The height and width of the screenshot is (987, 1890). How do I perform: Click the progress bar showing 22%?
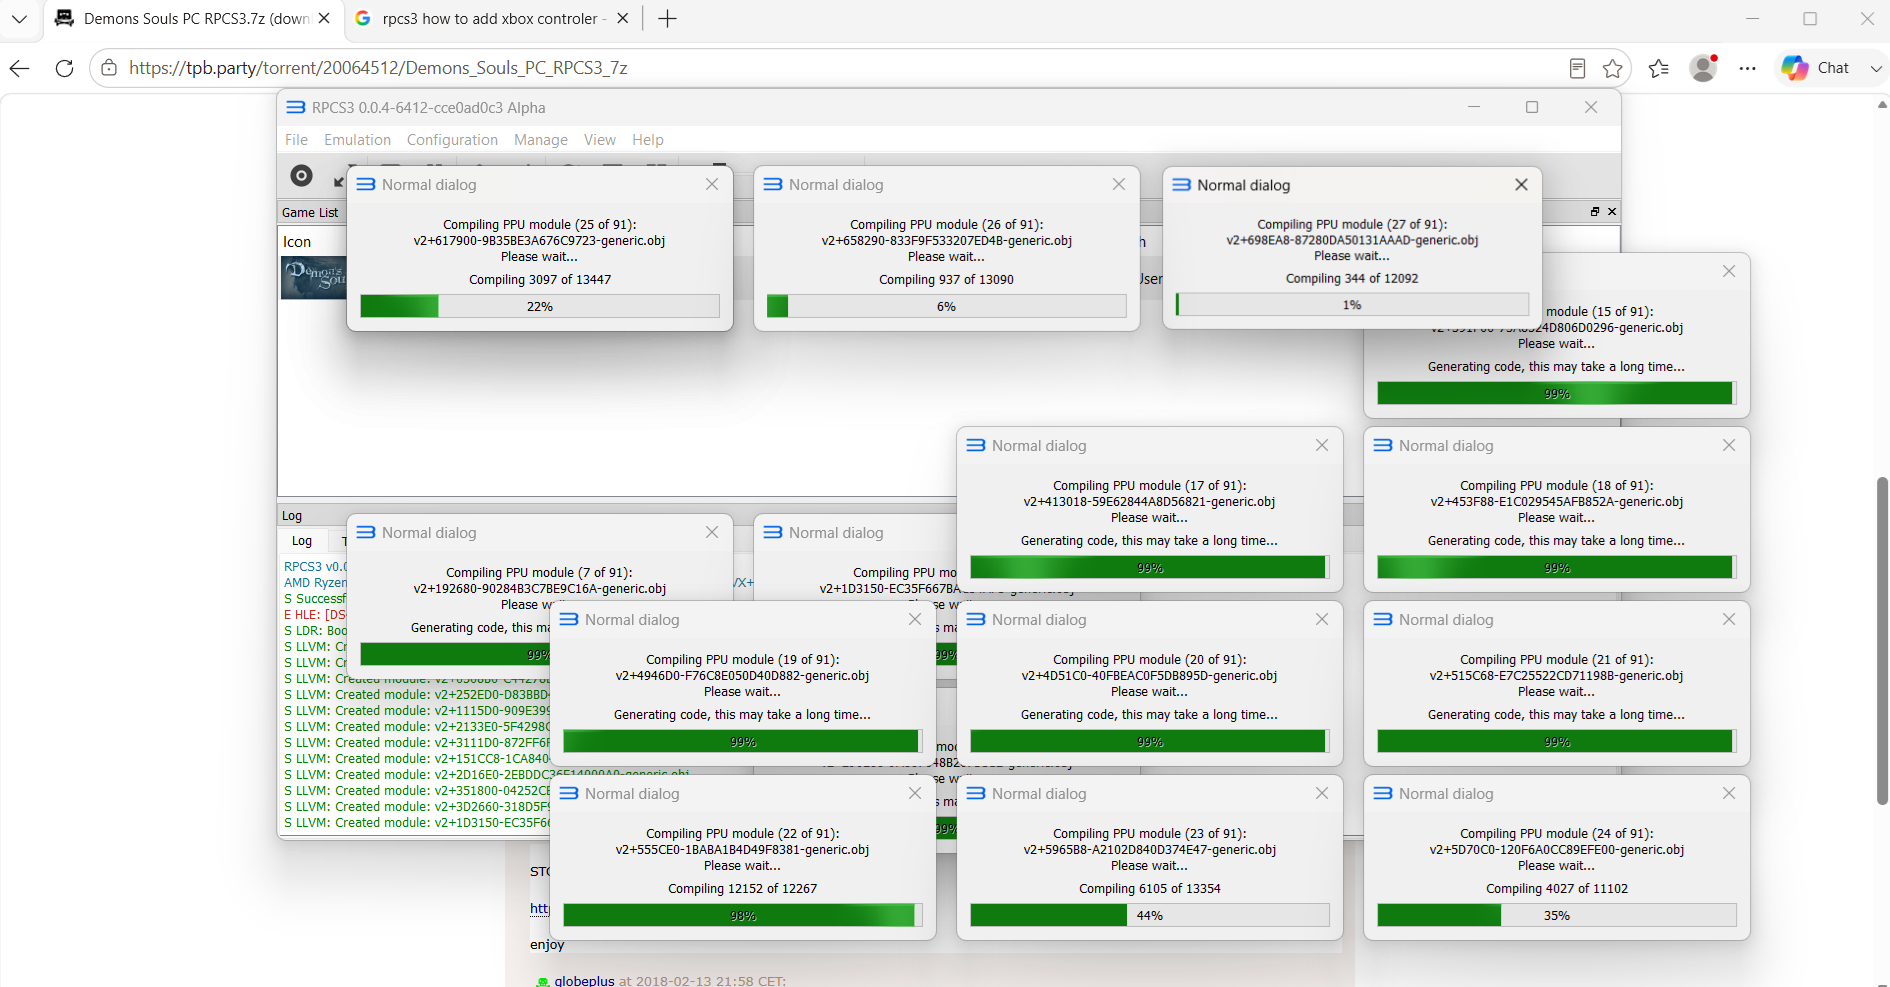coord(540,306)
